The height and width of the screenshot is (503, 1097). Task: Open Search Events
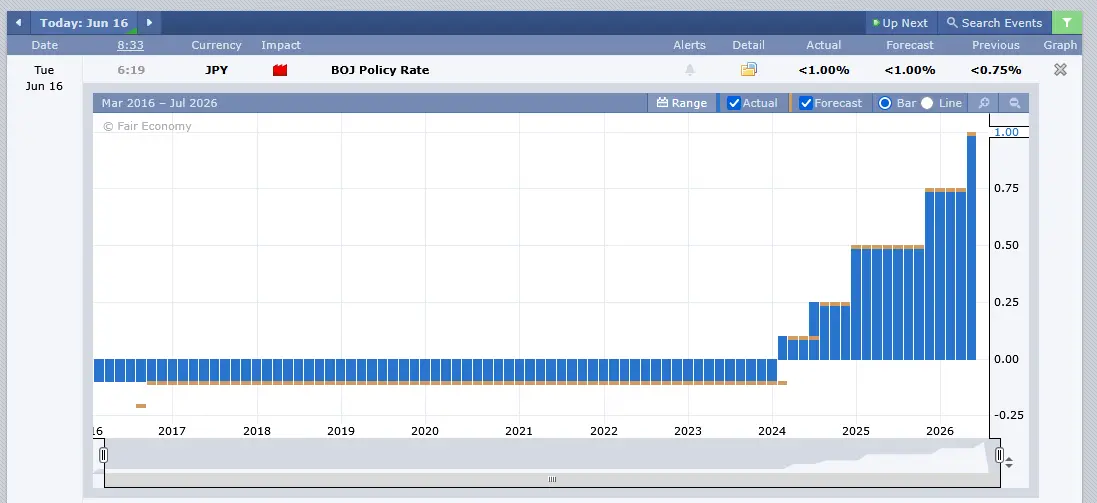click(994, 22)
